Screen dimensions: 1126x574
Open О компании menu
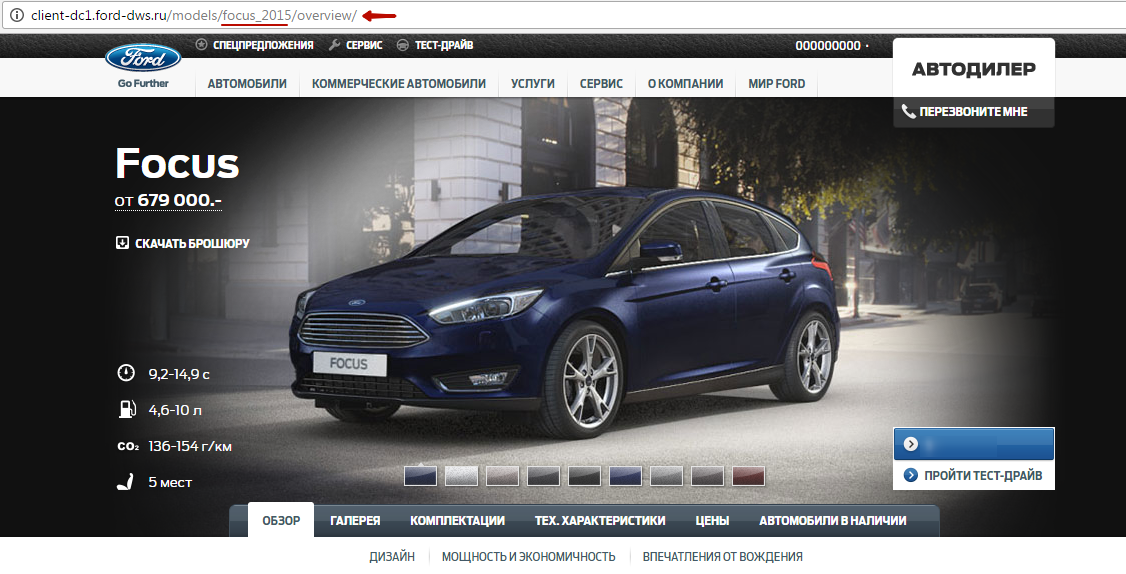pyautogui.click(x=685, y=83)
